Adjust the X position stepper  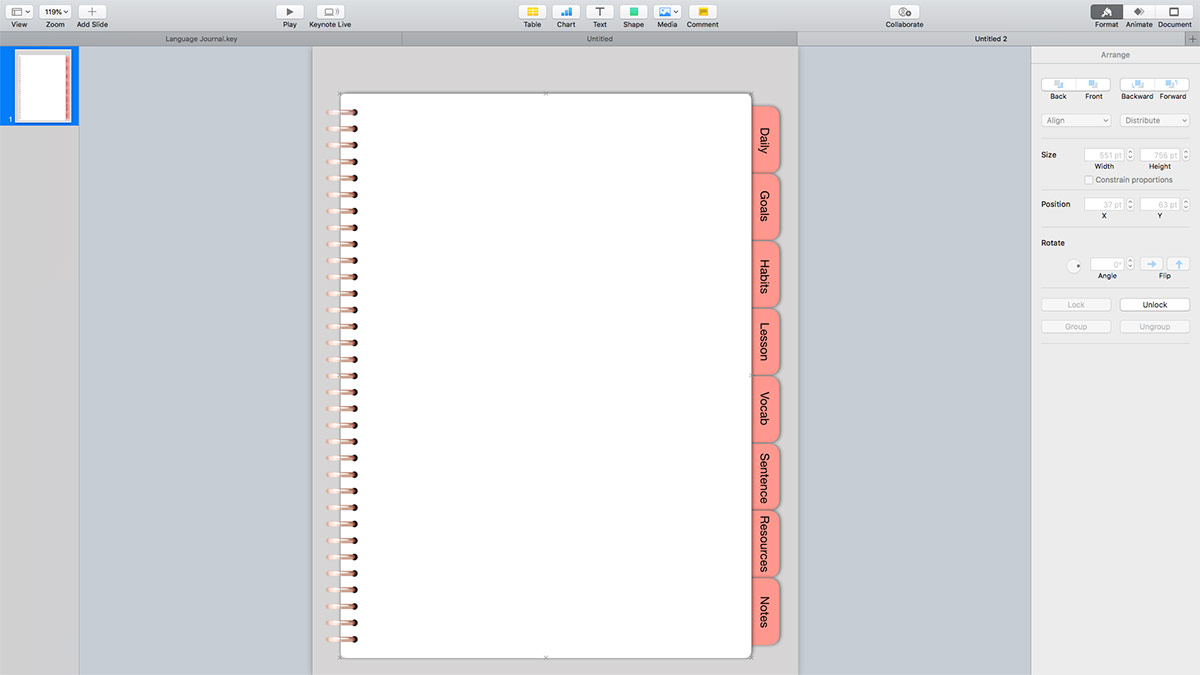coord(1130,204)
